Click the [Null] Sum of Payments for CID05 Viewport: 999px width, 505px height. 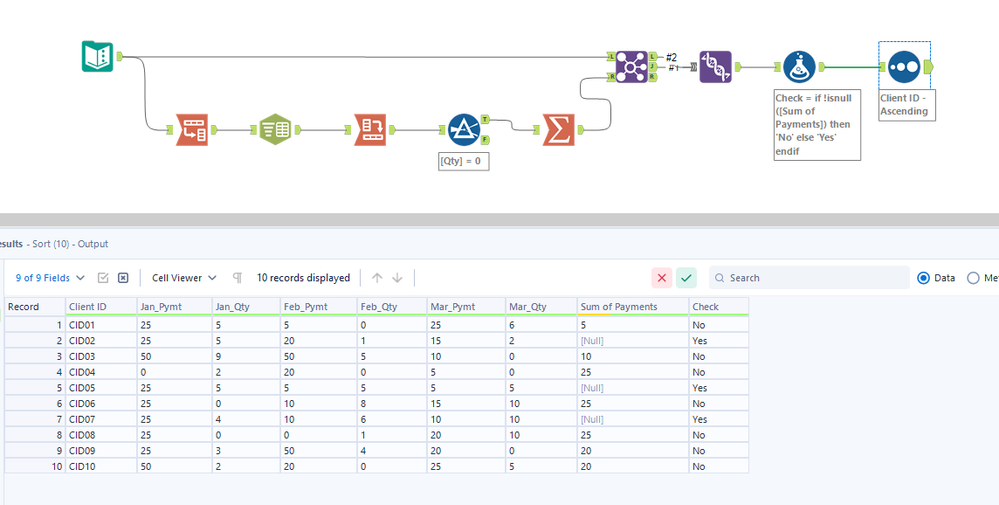pyautogui.click(x=633, y=388)
